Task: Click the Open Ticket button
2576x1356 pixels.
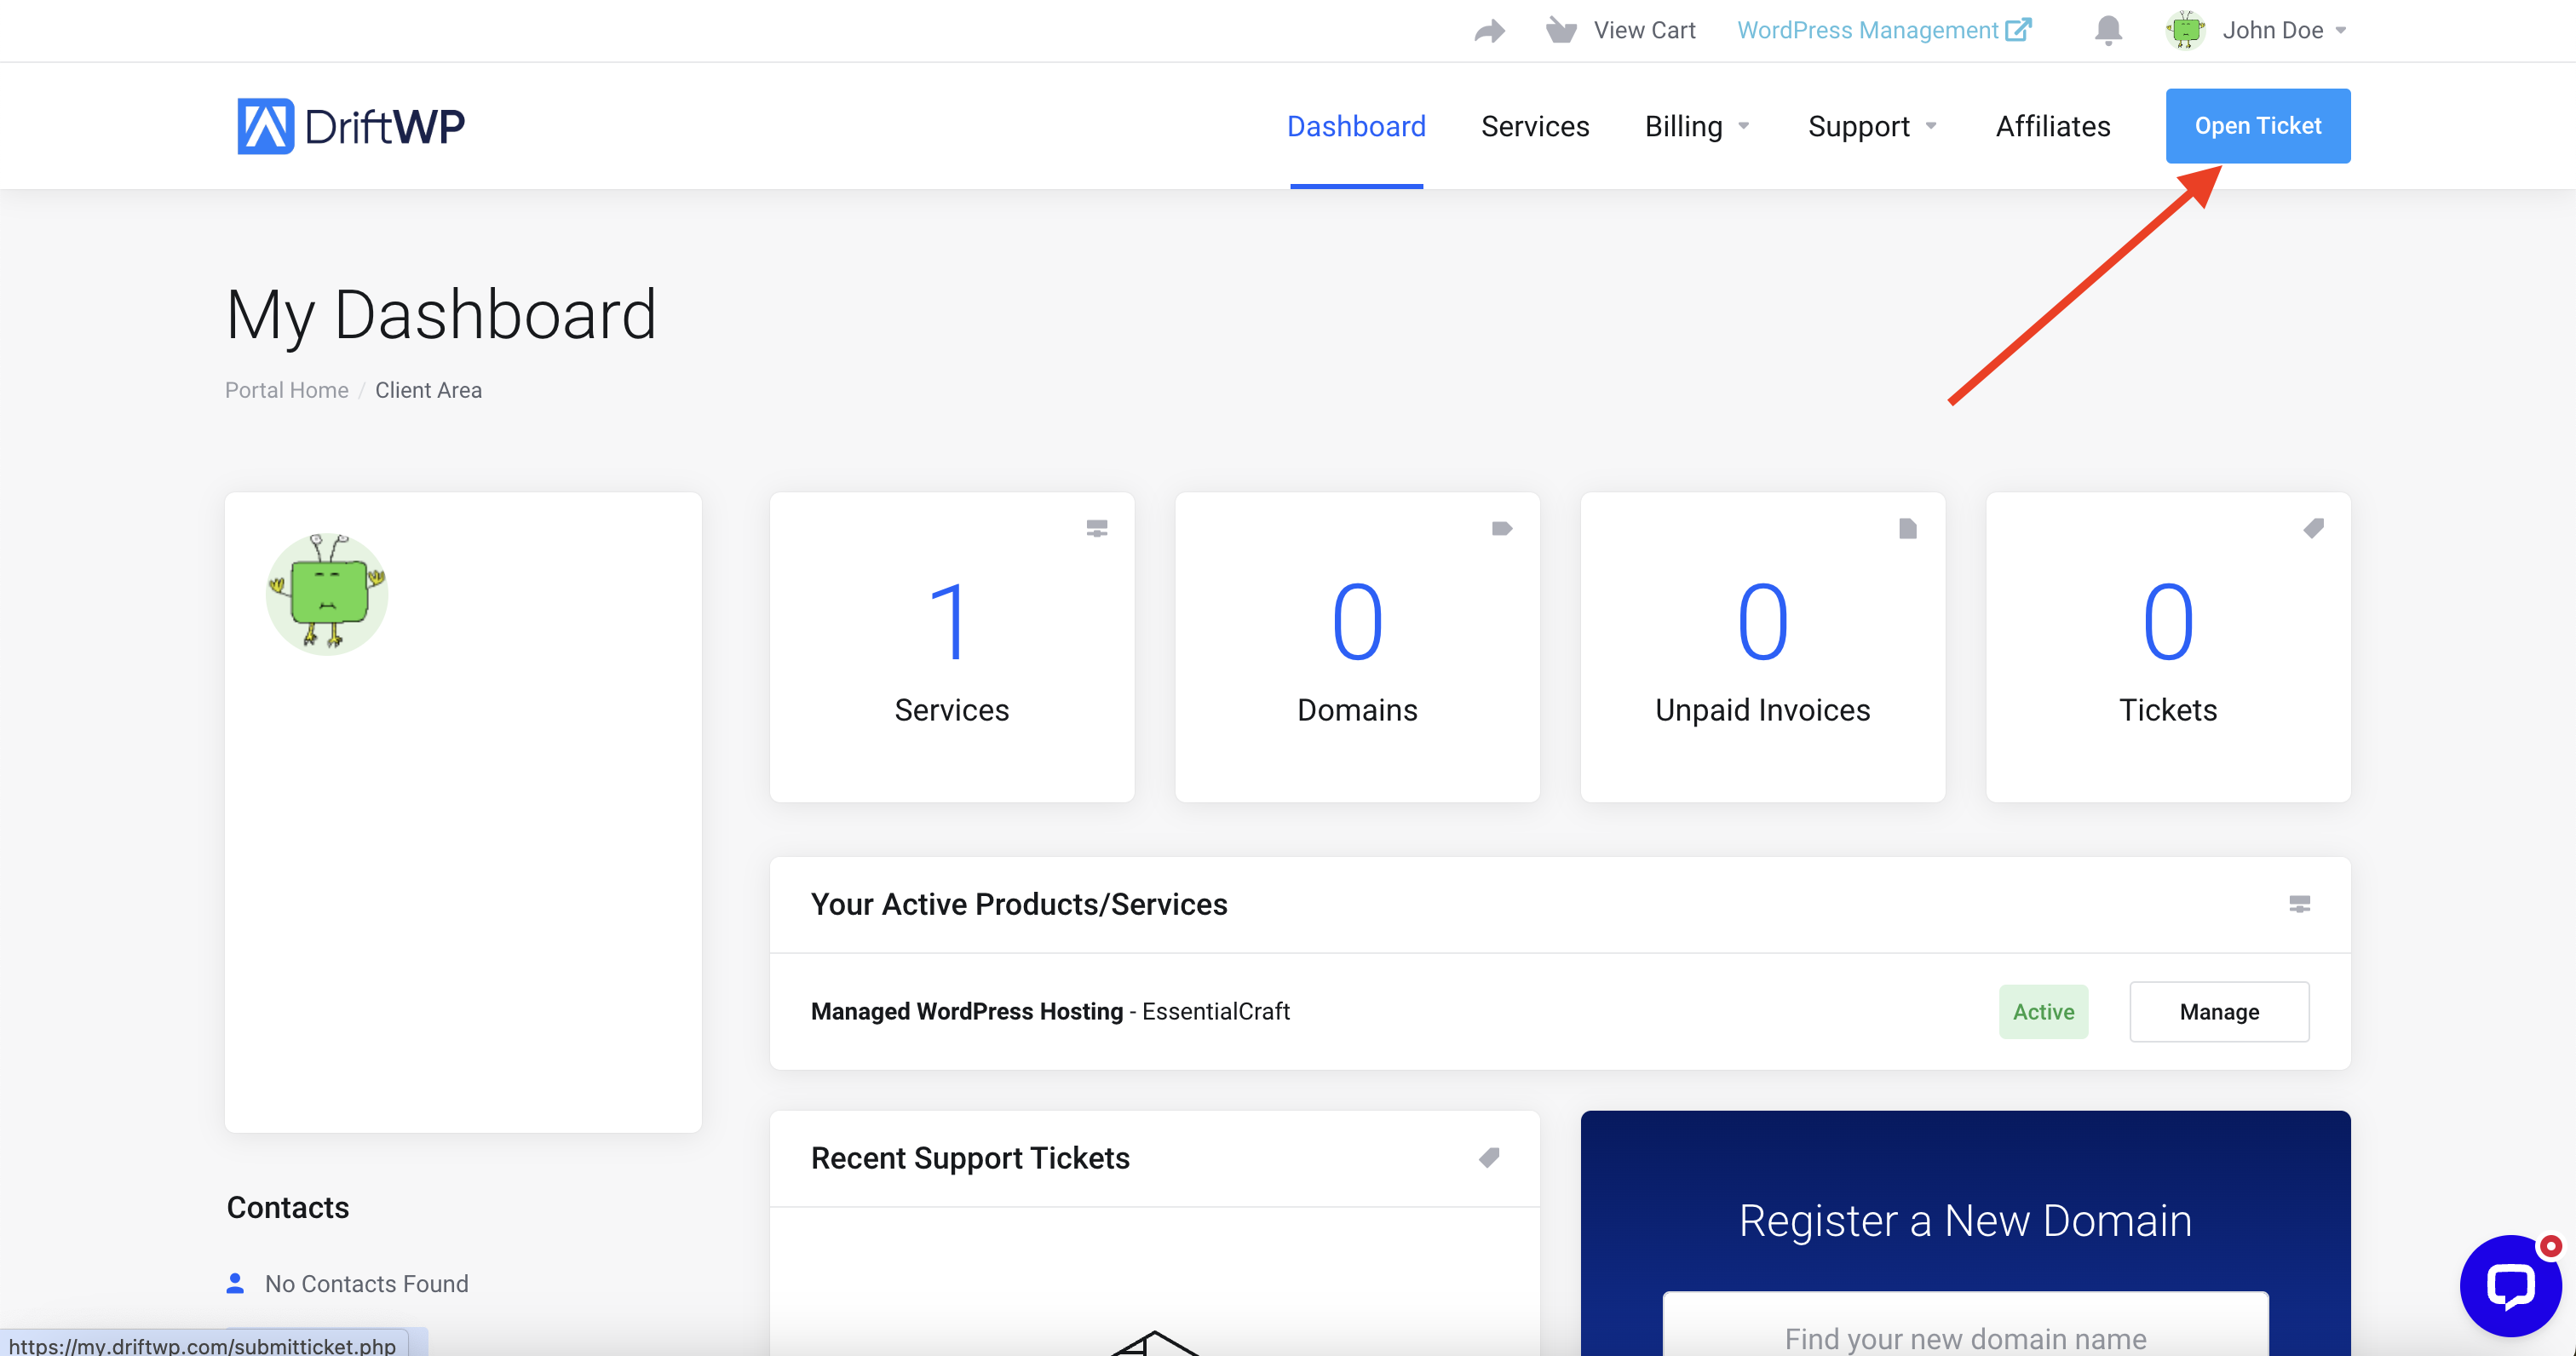Action: (2258, 126)
